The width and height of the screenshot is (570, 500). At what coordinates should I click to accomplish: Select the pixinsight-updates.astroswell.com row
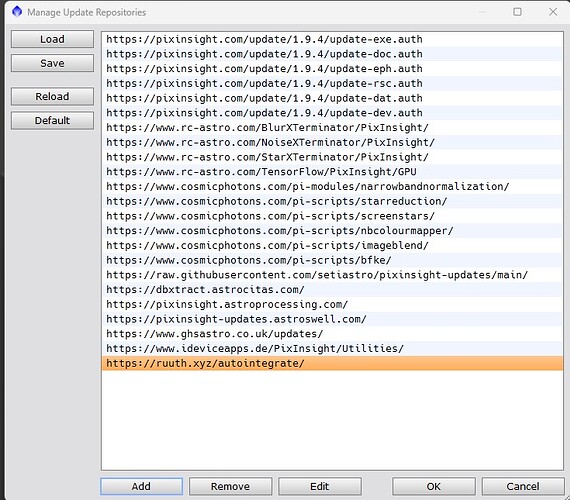[332, 319]
